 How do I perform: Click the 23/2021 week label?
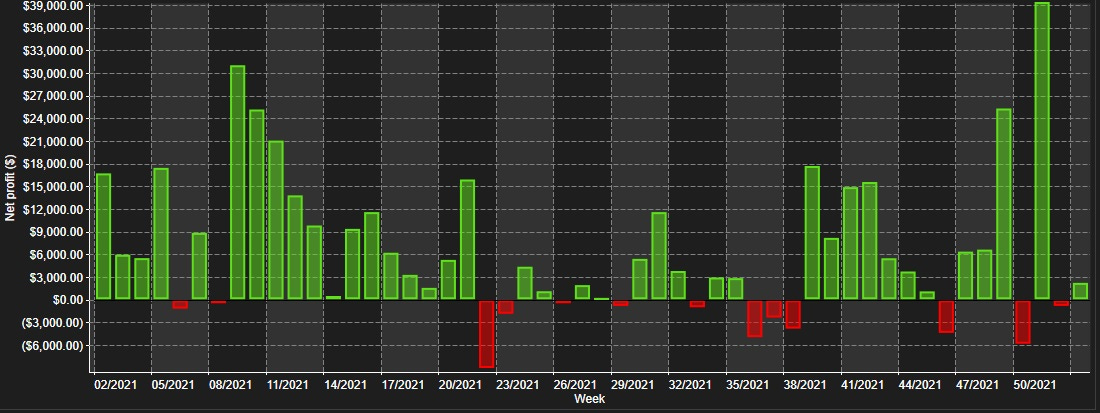(518, 385)
